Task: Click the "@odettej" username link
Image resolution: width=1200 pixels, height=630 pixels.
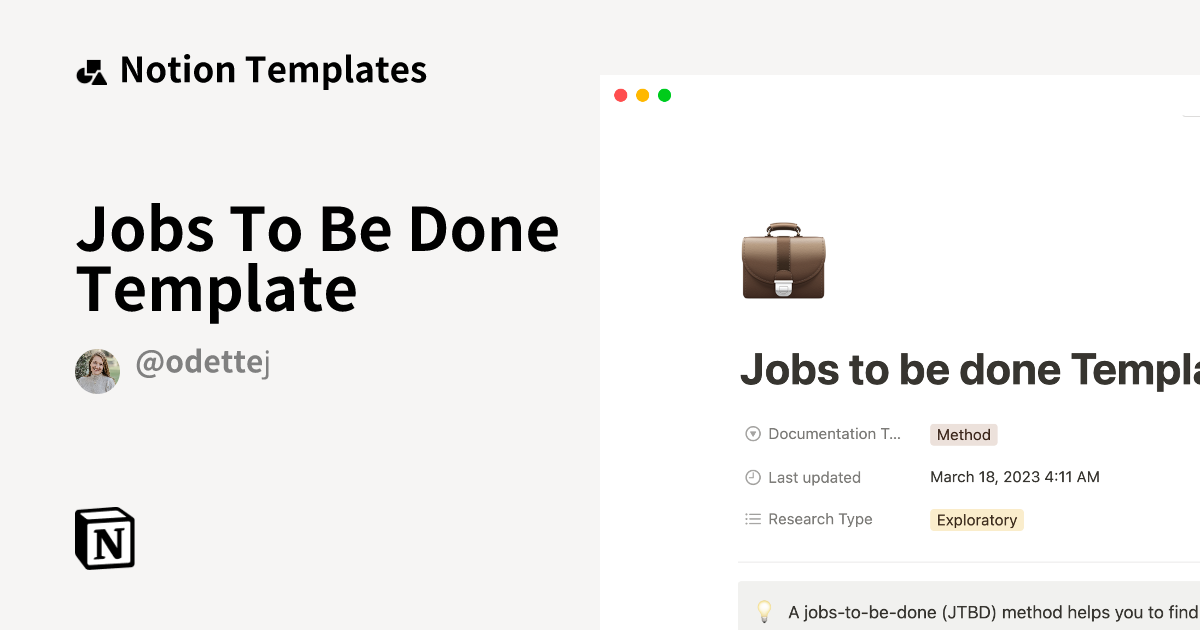Action: (203, 362)
